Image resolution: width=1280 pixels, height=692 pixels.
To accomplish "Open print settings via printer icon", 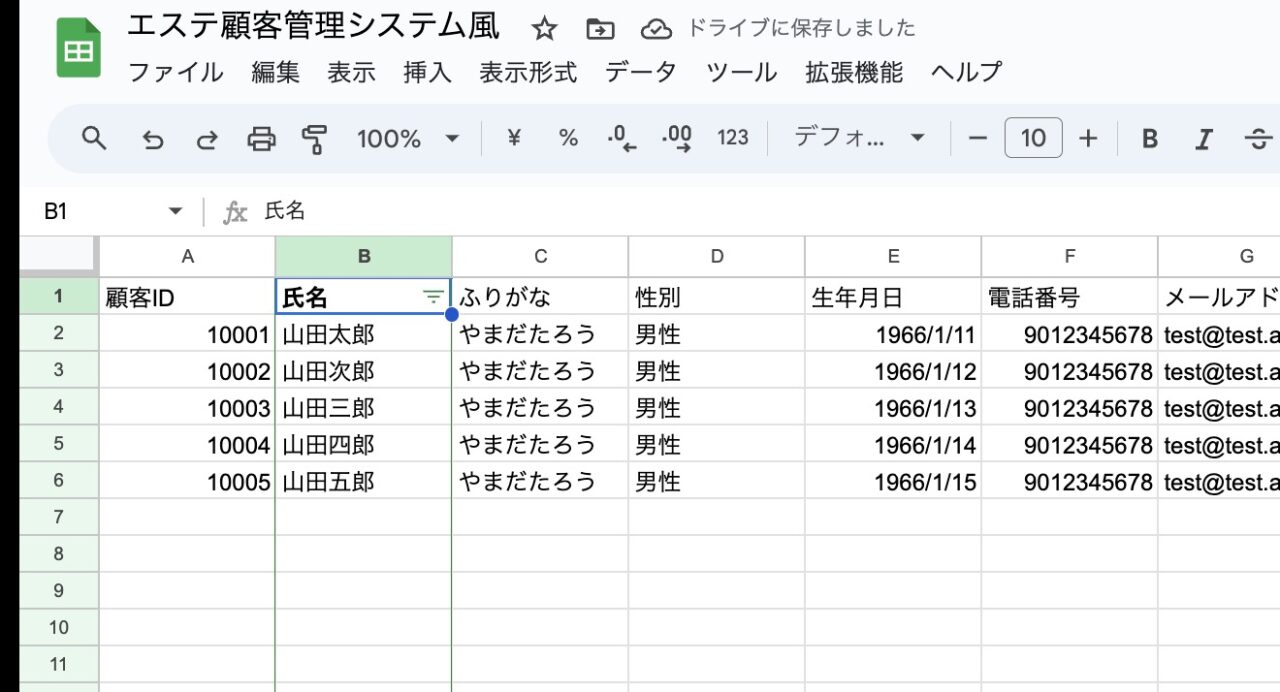I will 260,138.
